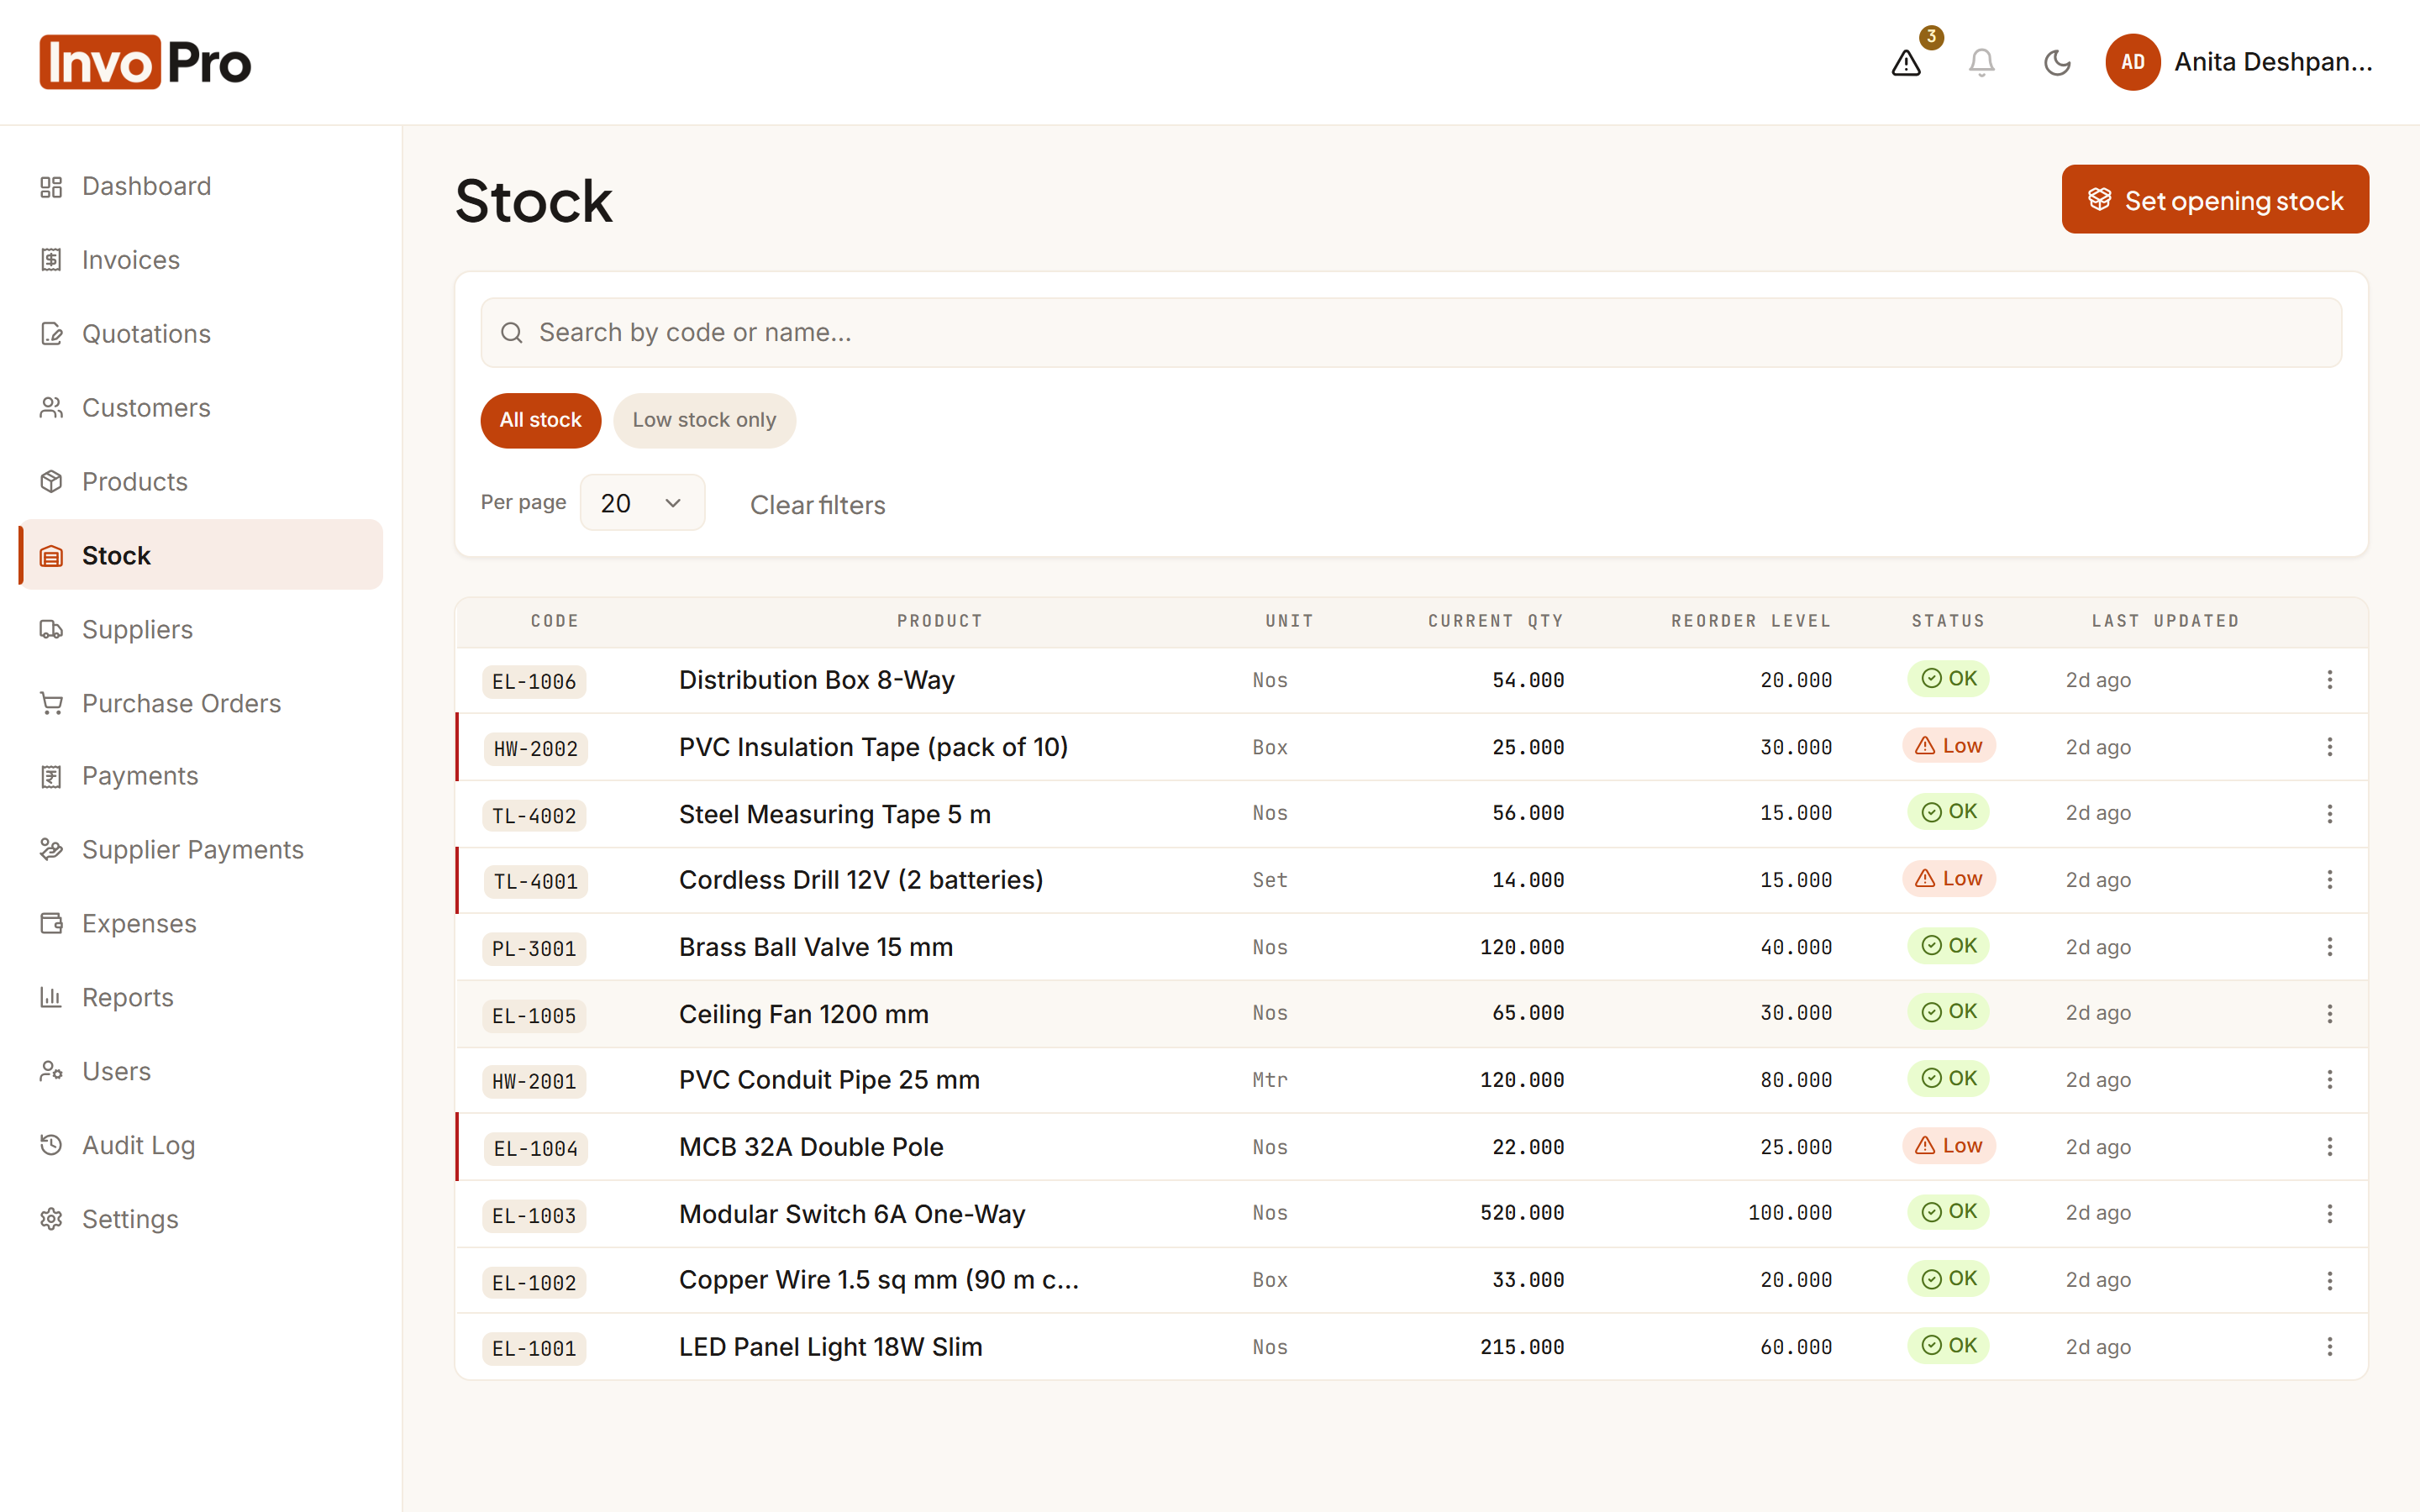
Task: Click the EL-1006 code chip
Action: point(534,682)
